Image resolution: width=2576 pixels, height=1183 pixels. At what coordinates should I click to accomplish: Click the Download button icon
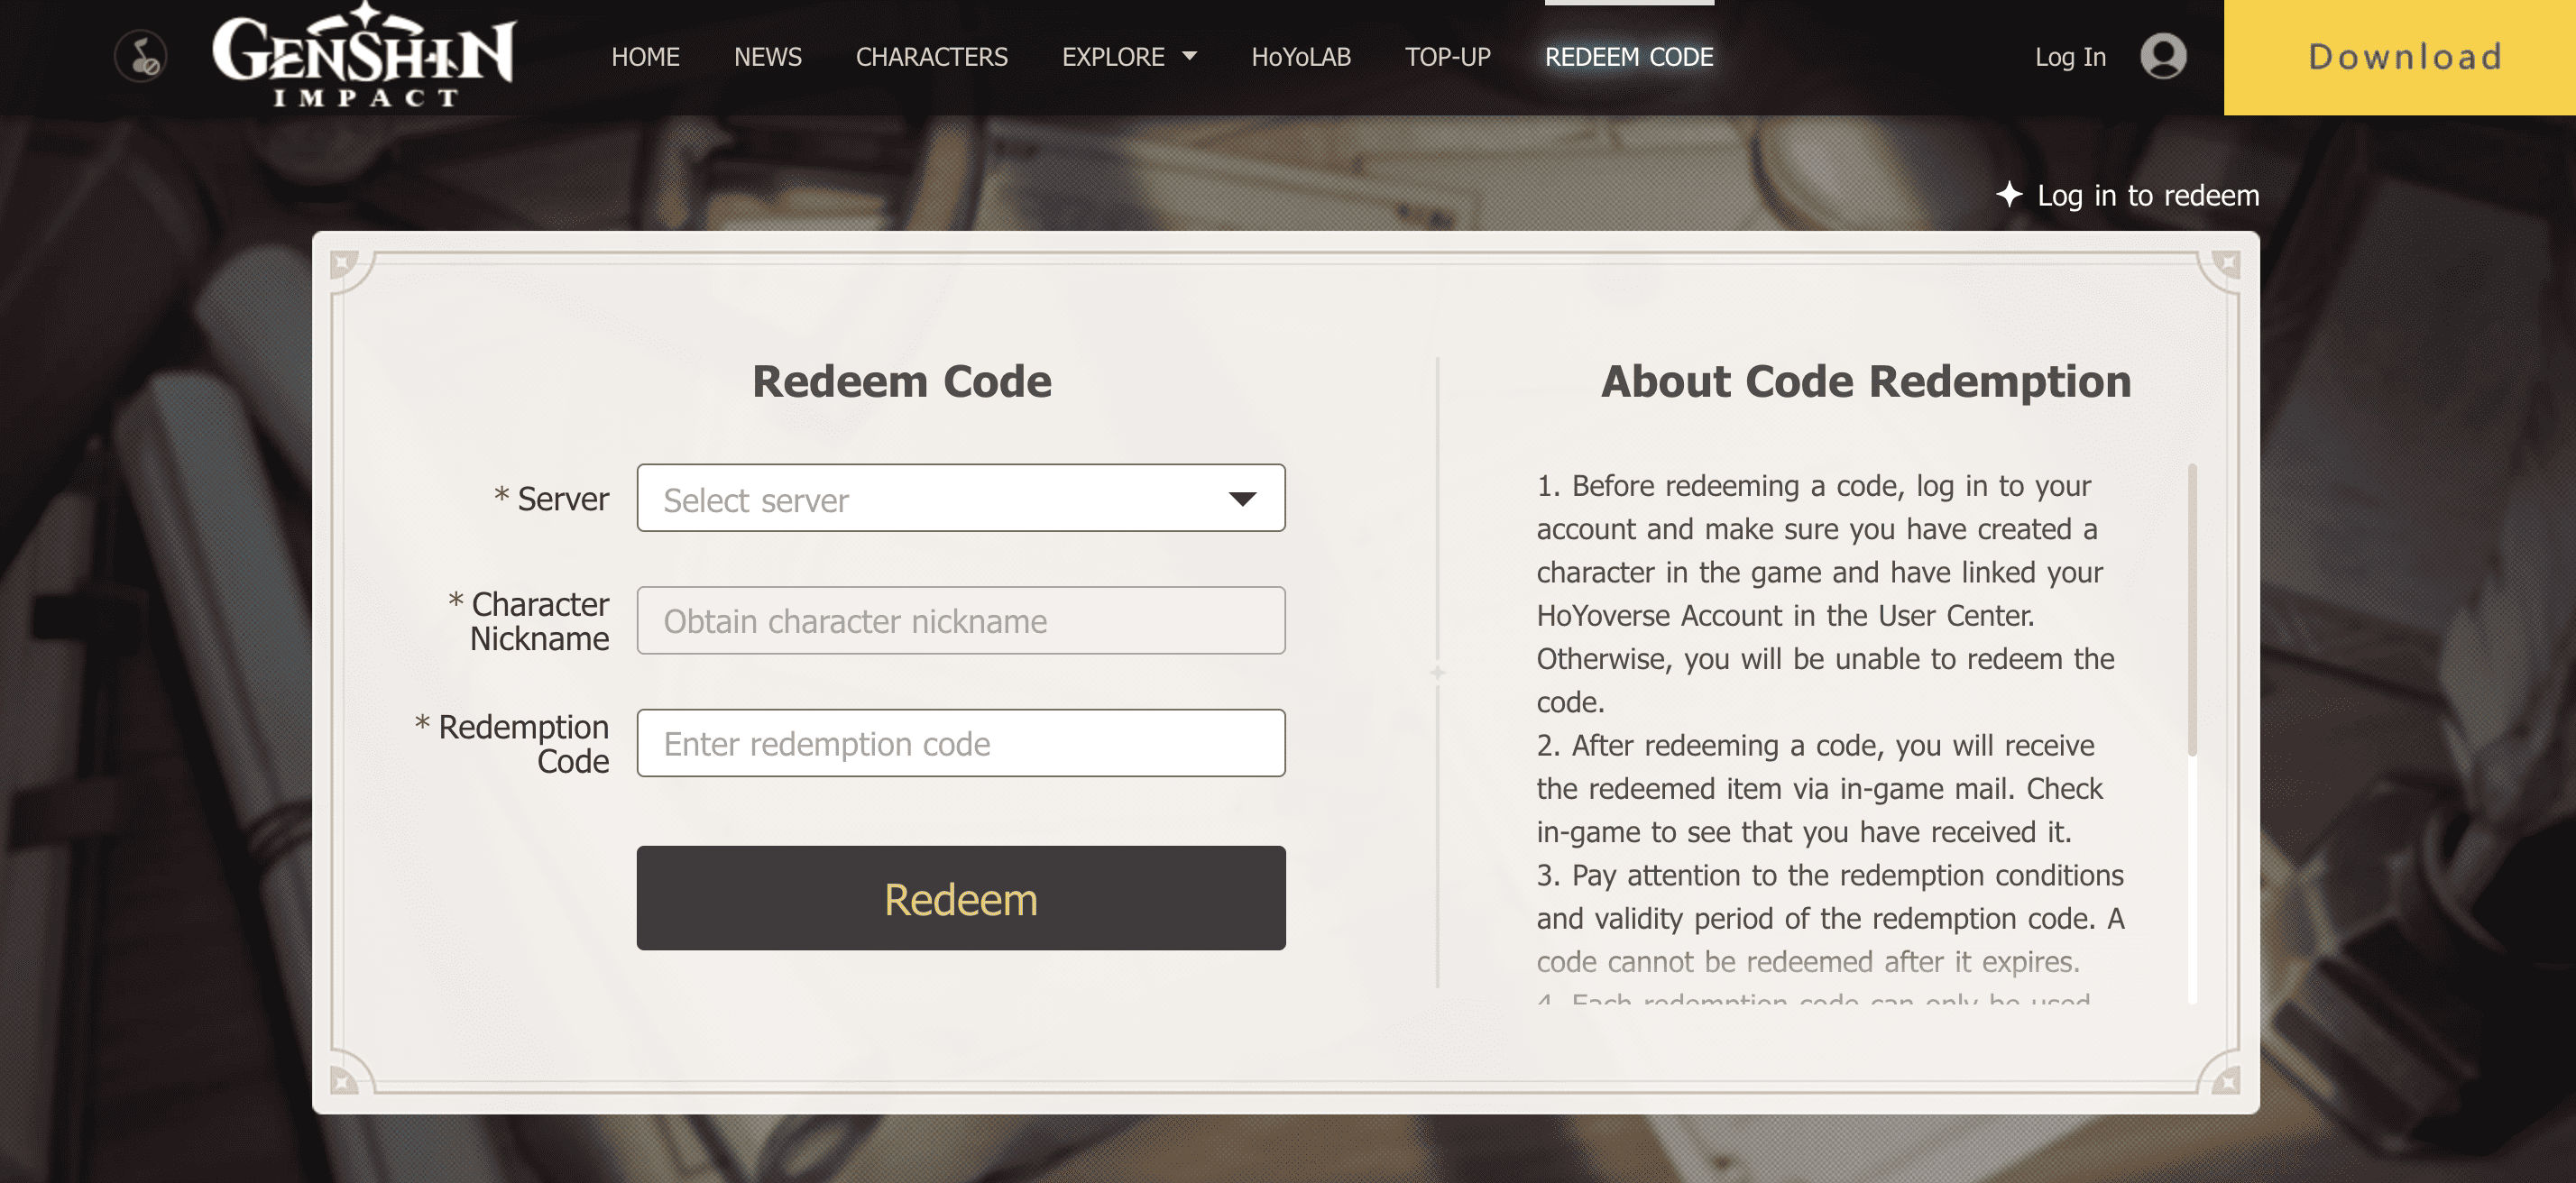(x=2402, y=54)
